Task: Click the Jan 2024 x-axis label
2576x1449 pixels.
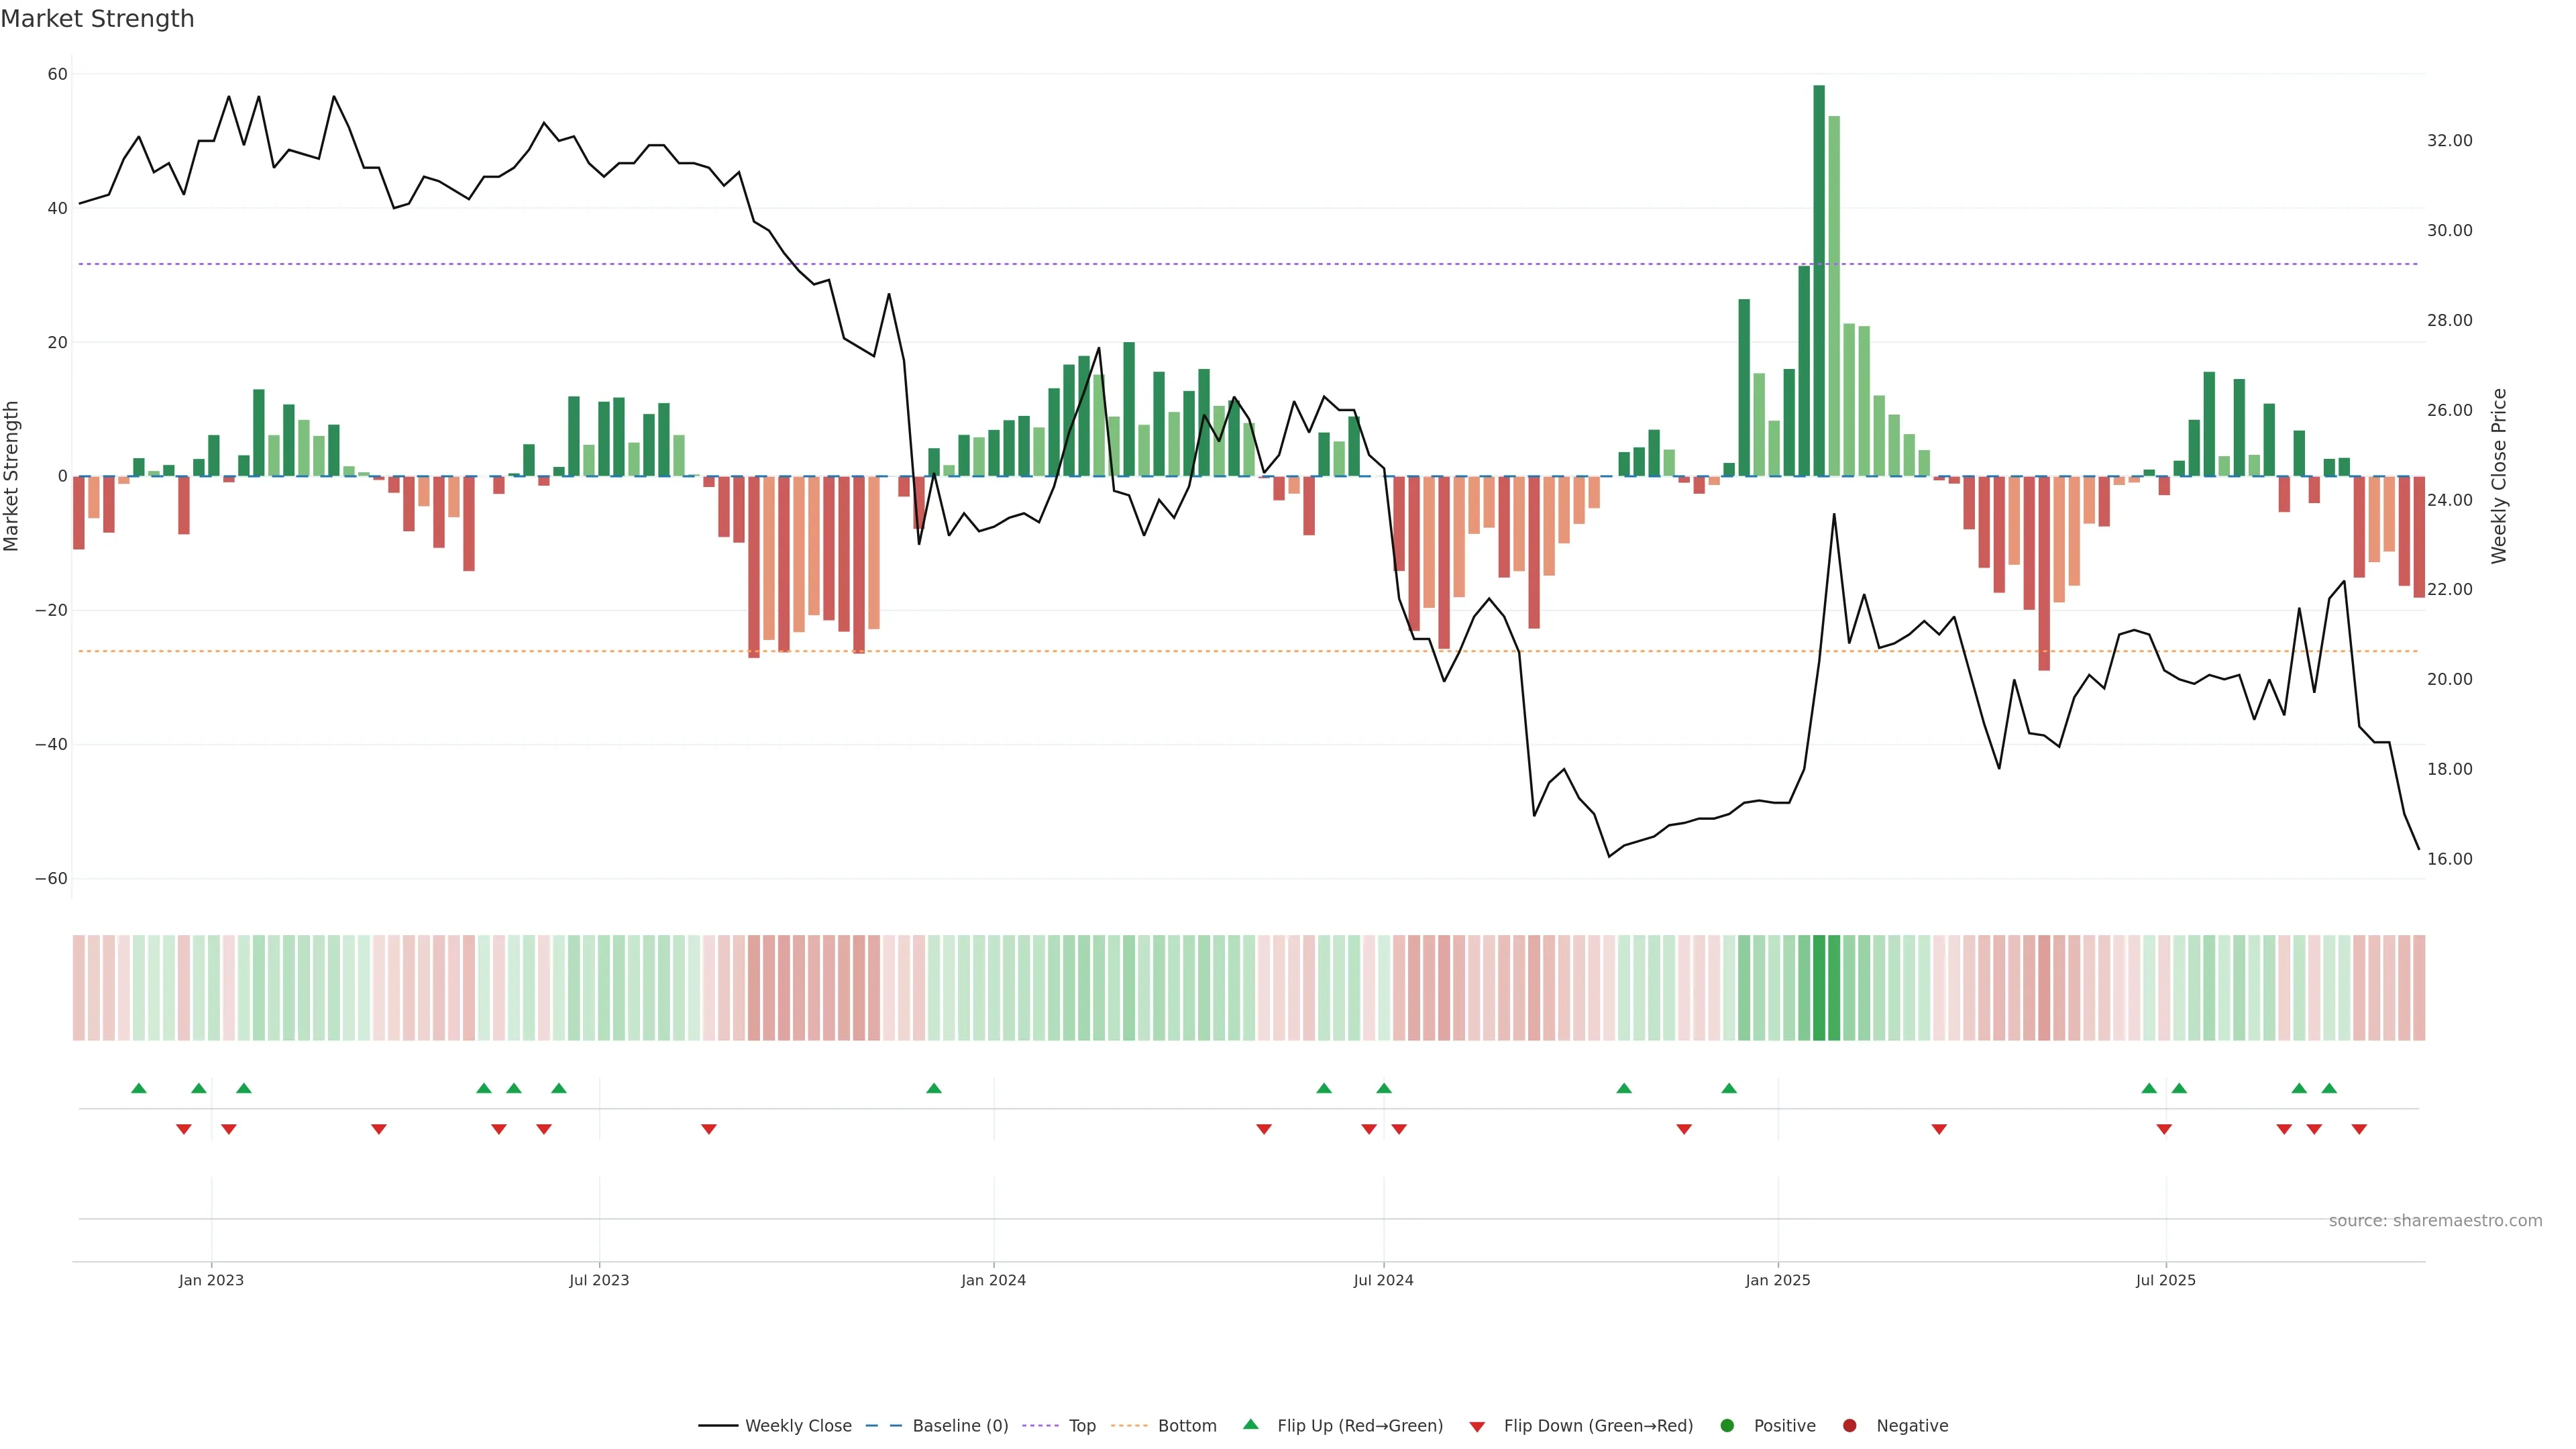Action: (x=993, y=1280)
